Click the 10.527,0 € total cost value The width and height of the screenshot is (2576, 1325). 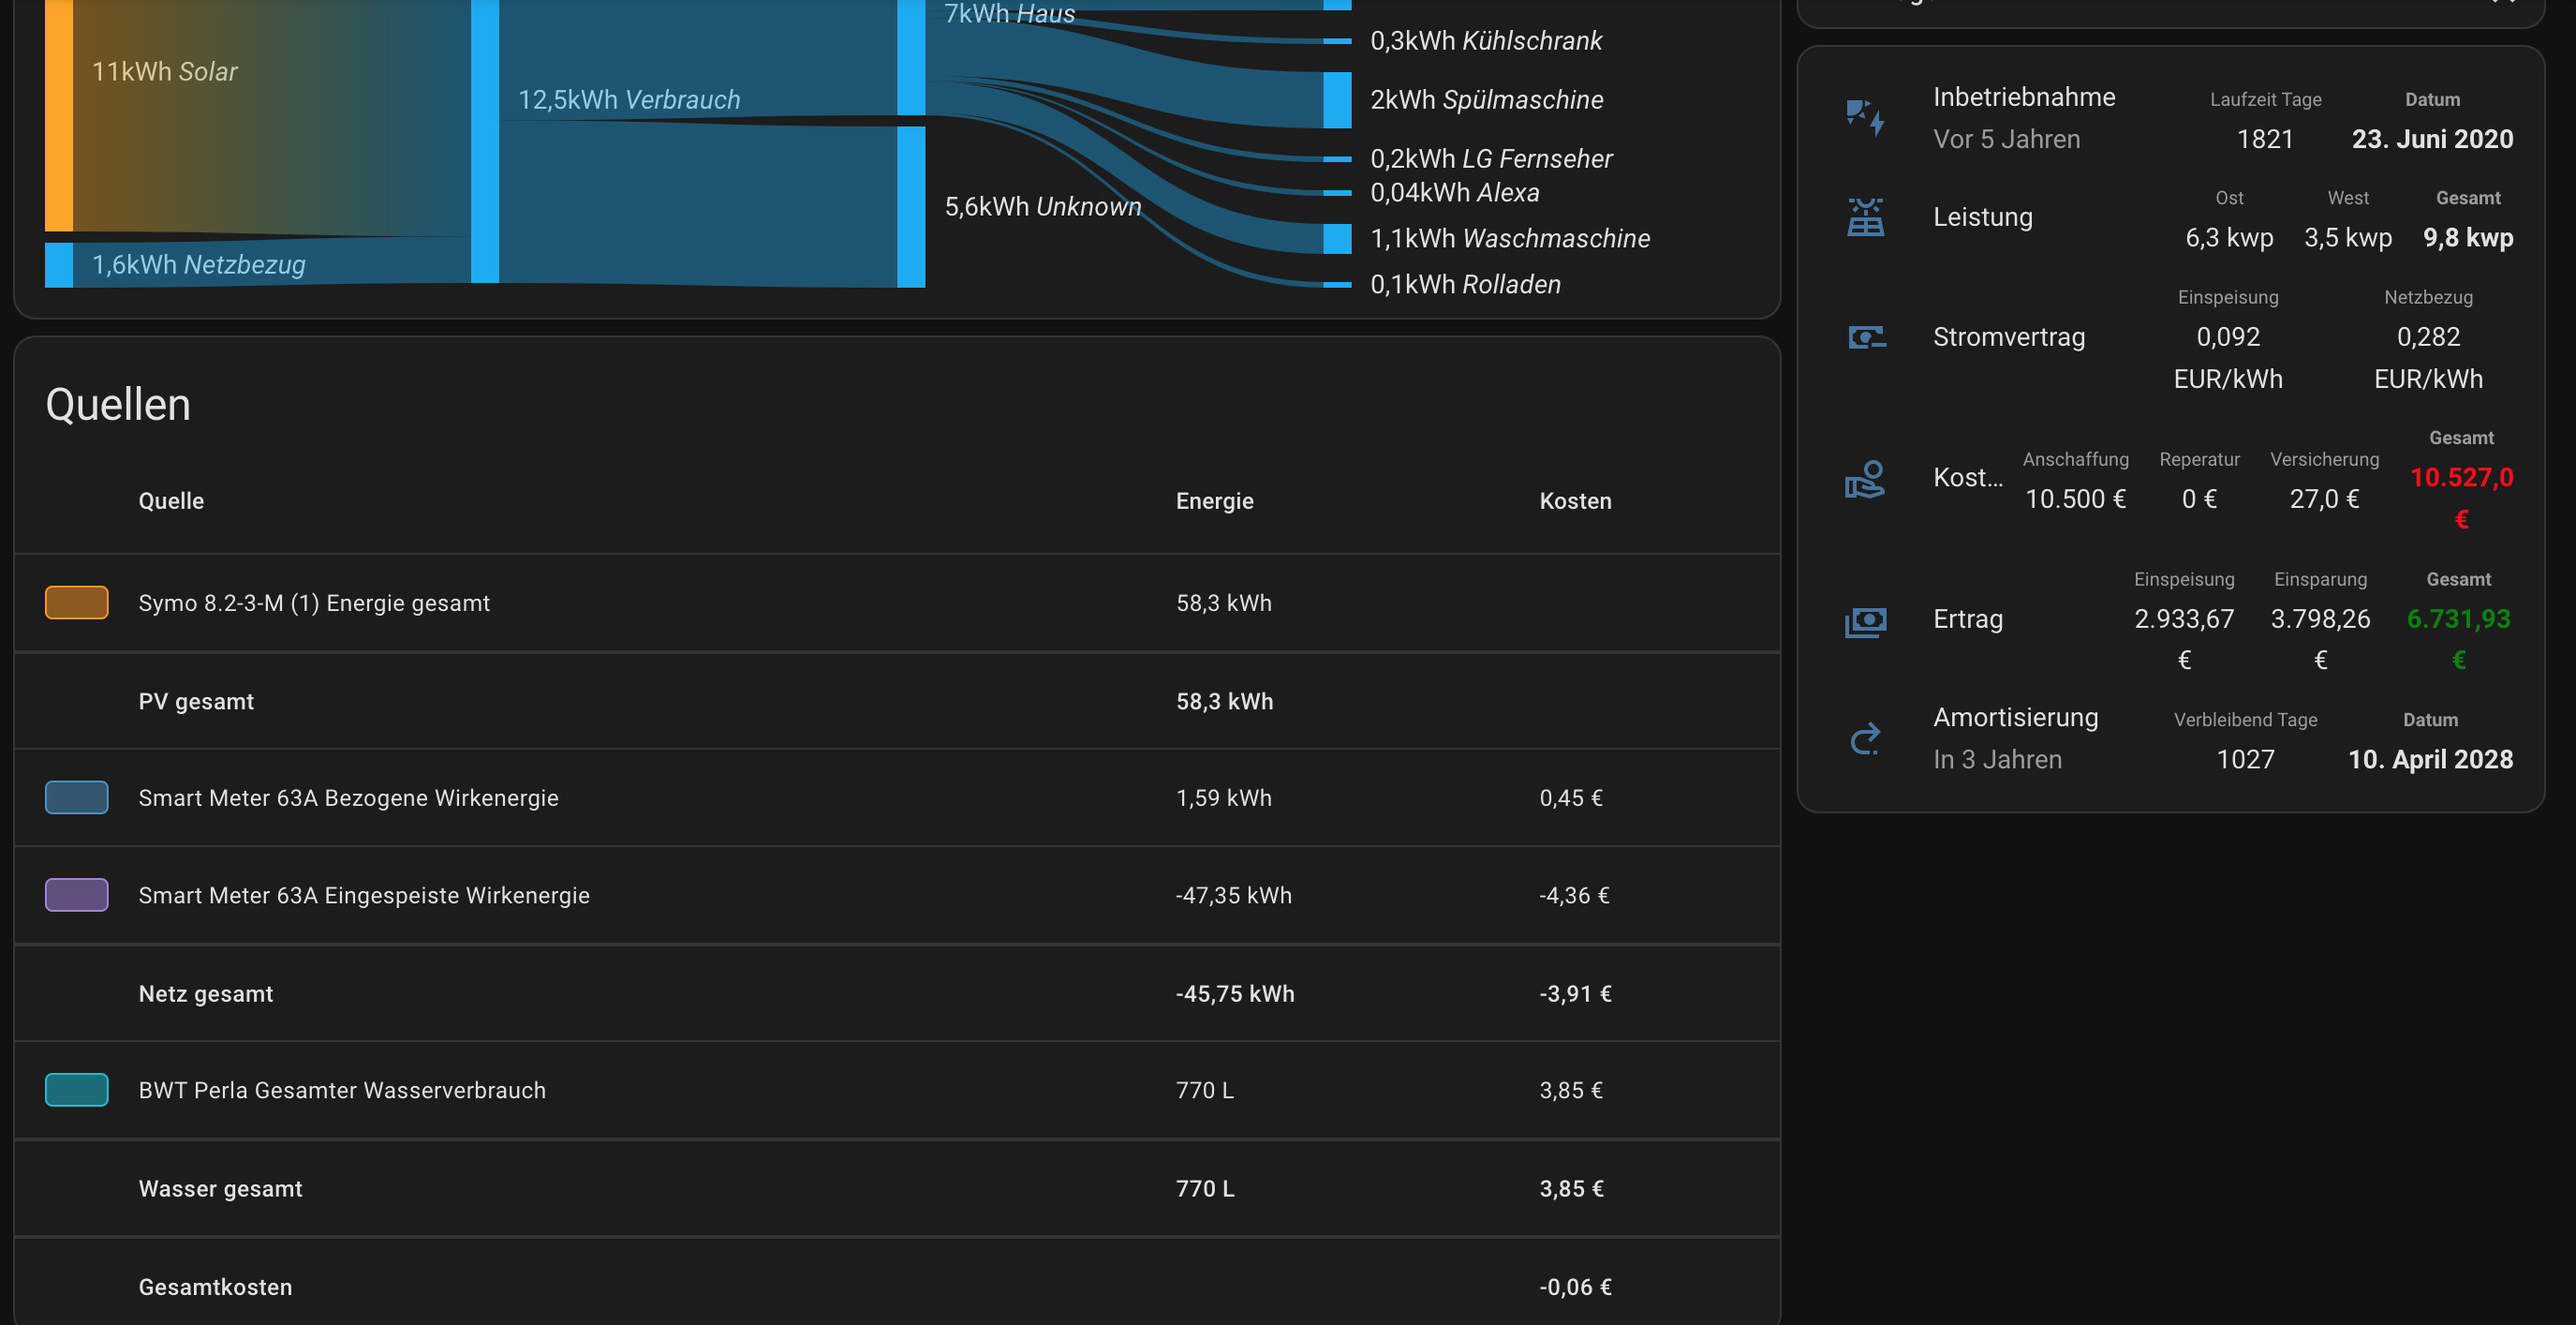pos(2461,478)
